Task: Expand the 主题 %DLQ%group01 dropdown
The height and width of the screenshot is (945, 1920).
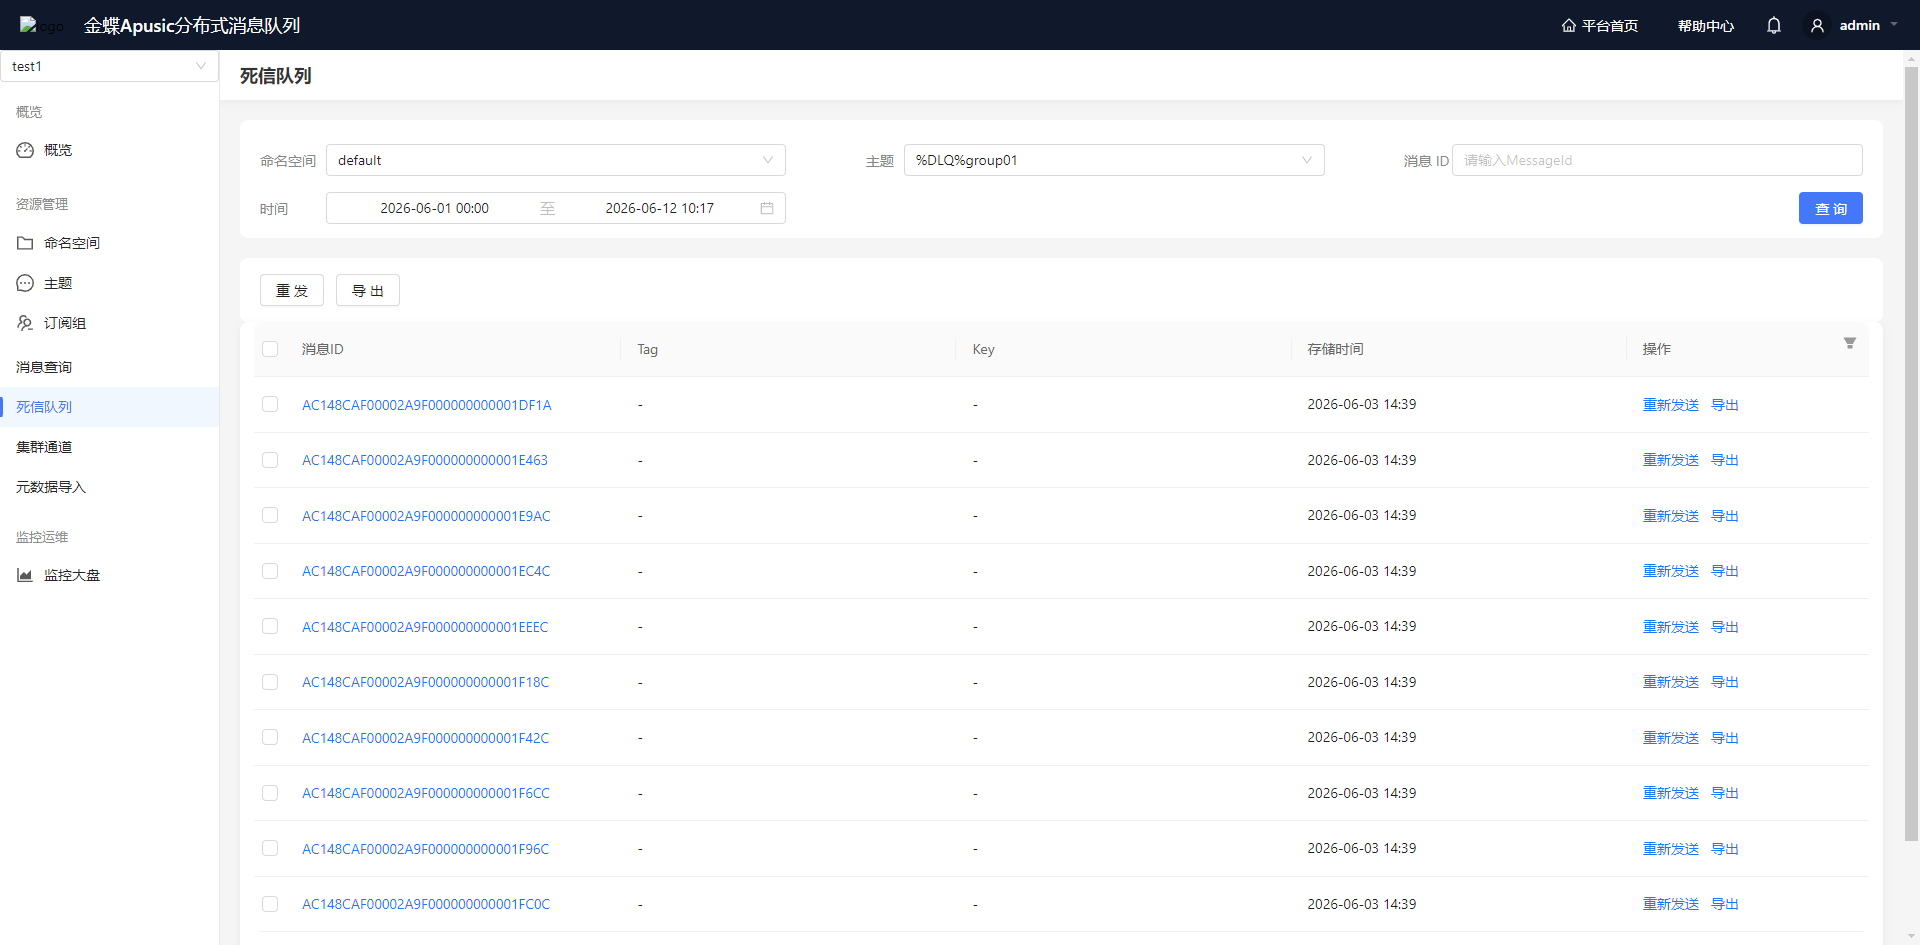Action: (x=1114, y=160)
